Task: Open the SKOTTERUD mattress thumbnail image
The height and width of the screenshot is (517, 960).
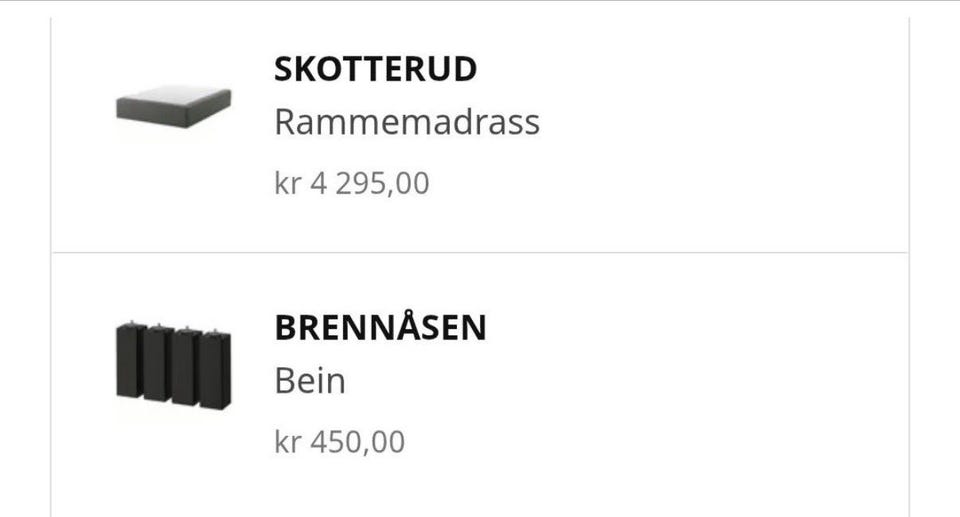Action: (174, 107)
